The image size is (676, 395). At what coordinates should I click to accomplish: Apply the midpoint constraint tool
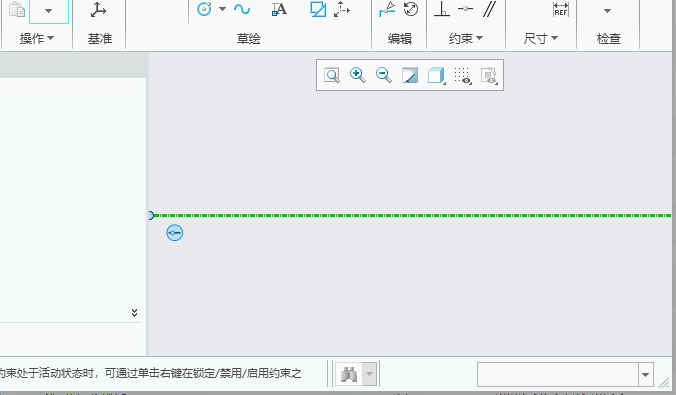[x=465, y=9]
